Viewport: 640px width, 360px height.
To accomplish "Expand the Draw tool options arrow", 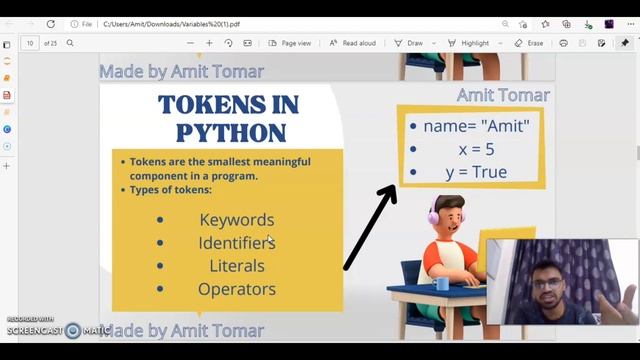I will pyautogui.click(x=434, y=43).
